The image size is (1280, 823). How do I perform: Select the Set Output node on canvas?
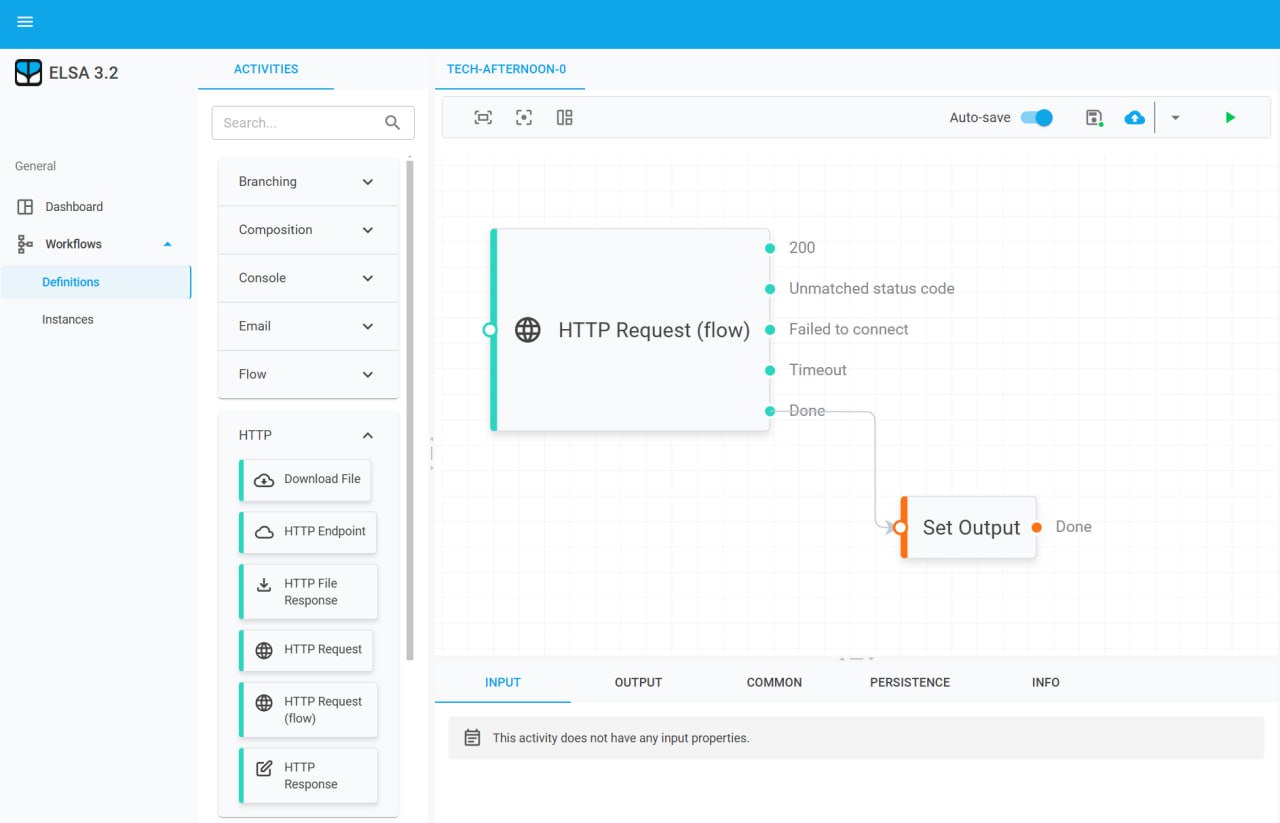tap(970, 528)
